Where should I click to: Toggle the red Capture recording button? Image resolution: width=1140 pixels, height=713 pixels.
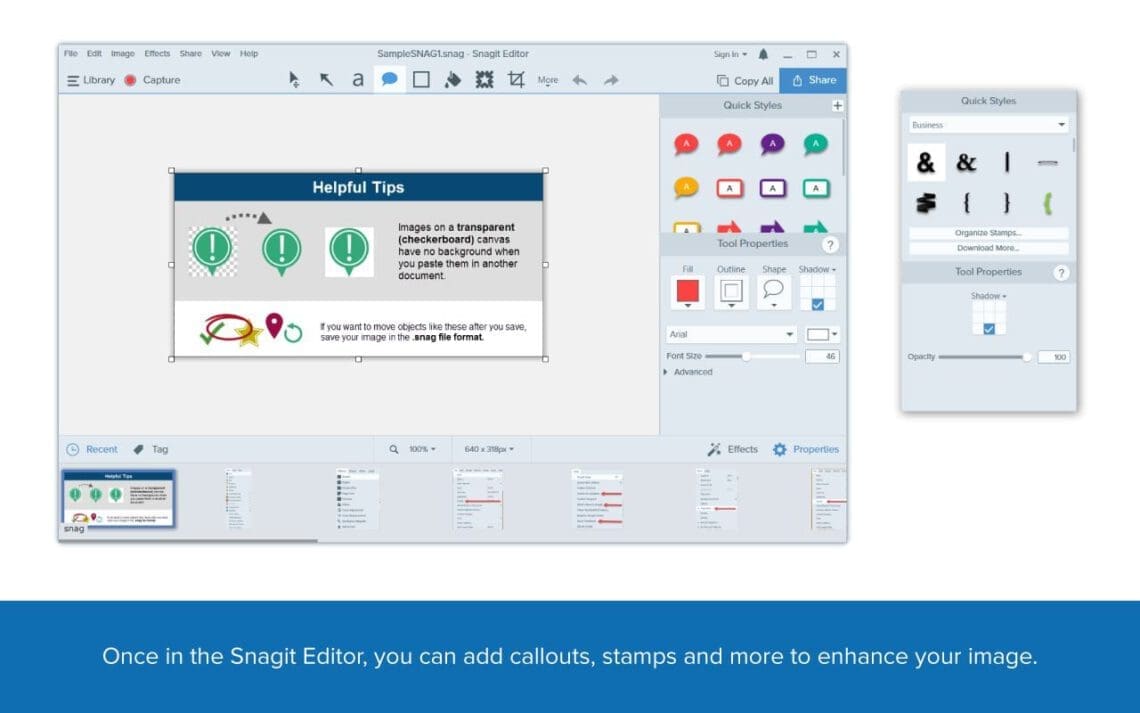[x=129, y=80]
